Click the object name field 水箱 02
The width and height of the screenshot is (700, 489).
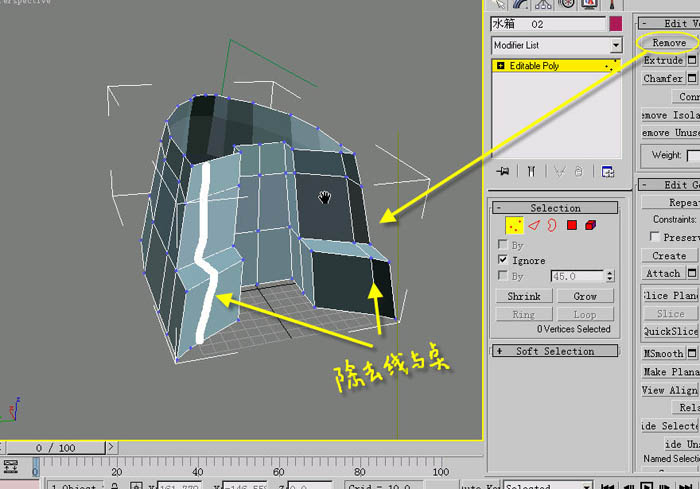[x=548, y=24]
